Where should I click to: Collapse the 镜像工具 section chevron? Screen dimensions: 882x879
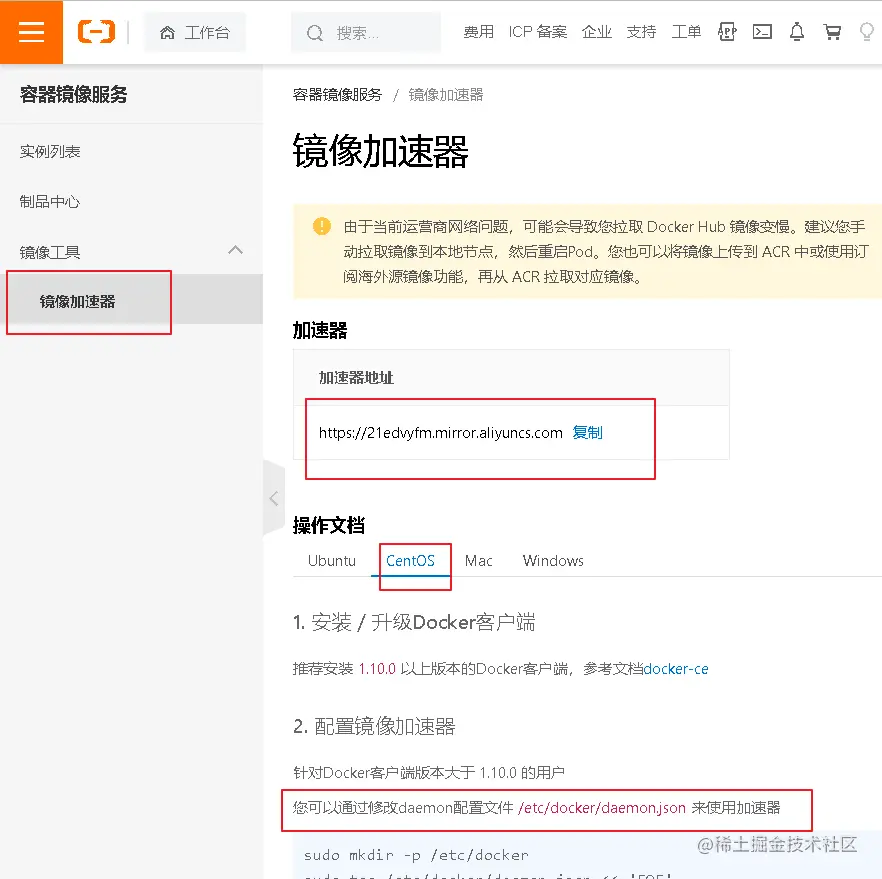[236, 250]
